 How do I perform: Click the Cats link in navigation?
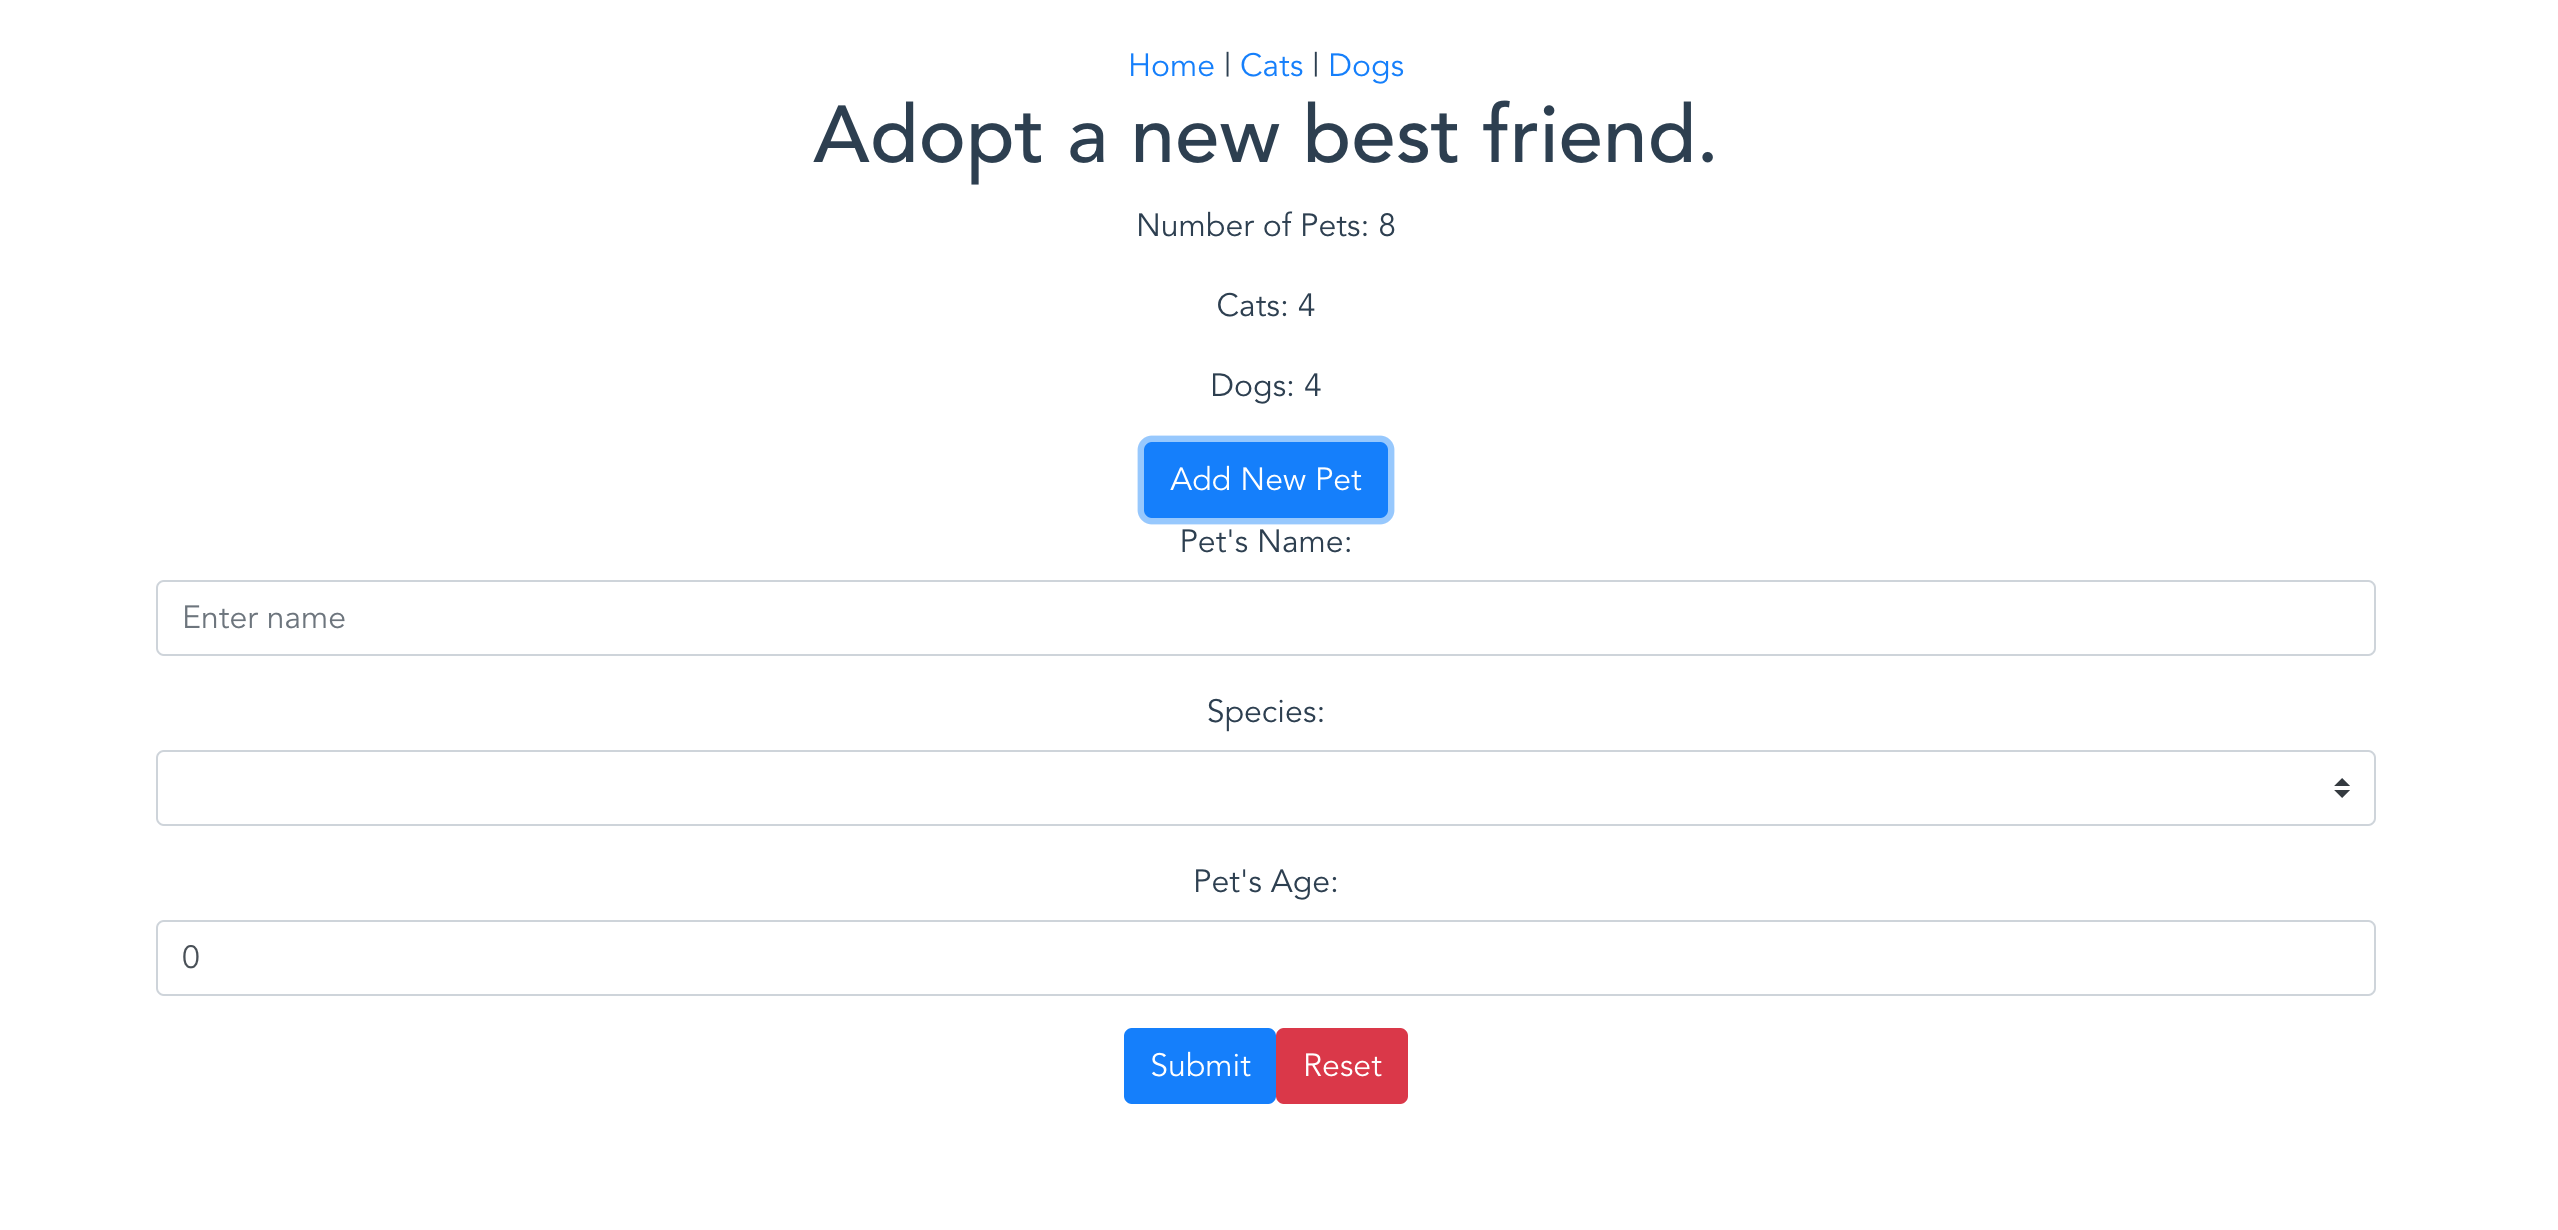[1270, 64]
